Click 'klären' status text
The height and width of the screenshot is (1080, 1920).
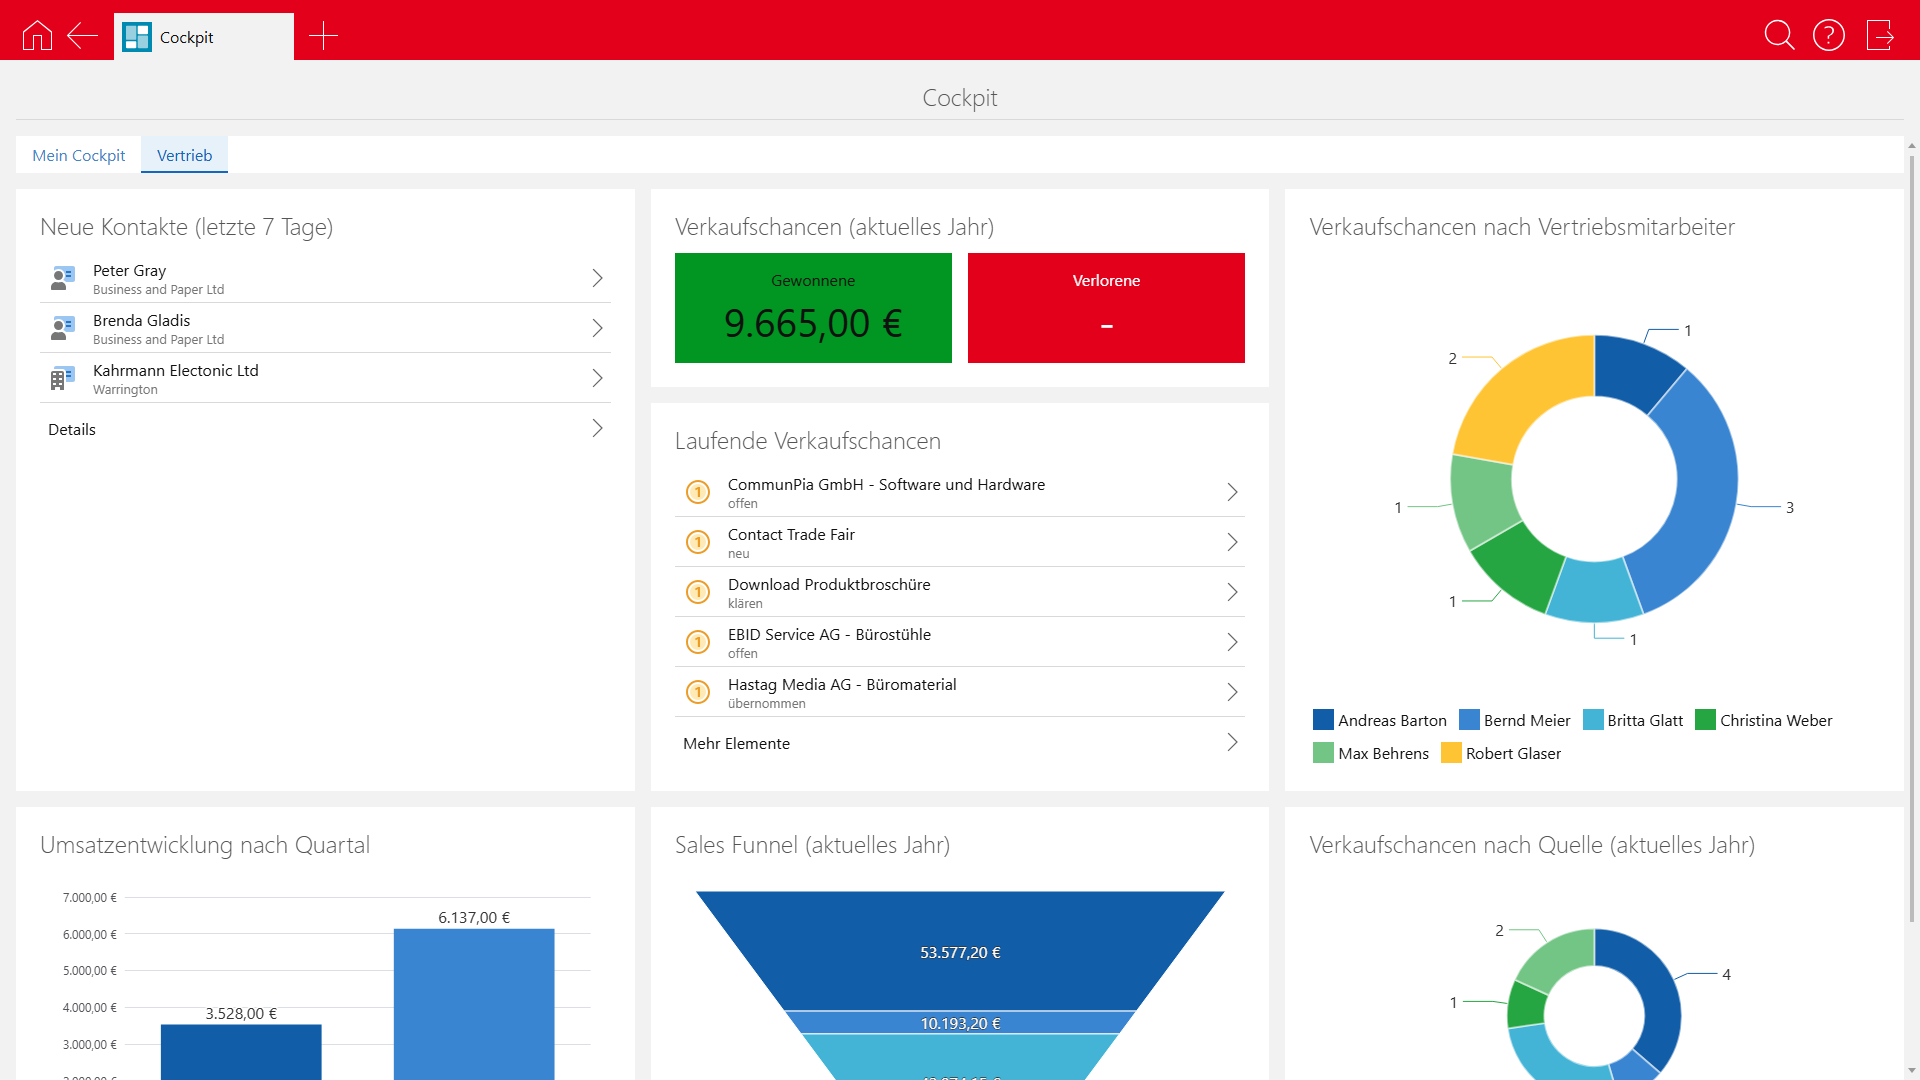(745, 604)
